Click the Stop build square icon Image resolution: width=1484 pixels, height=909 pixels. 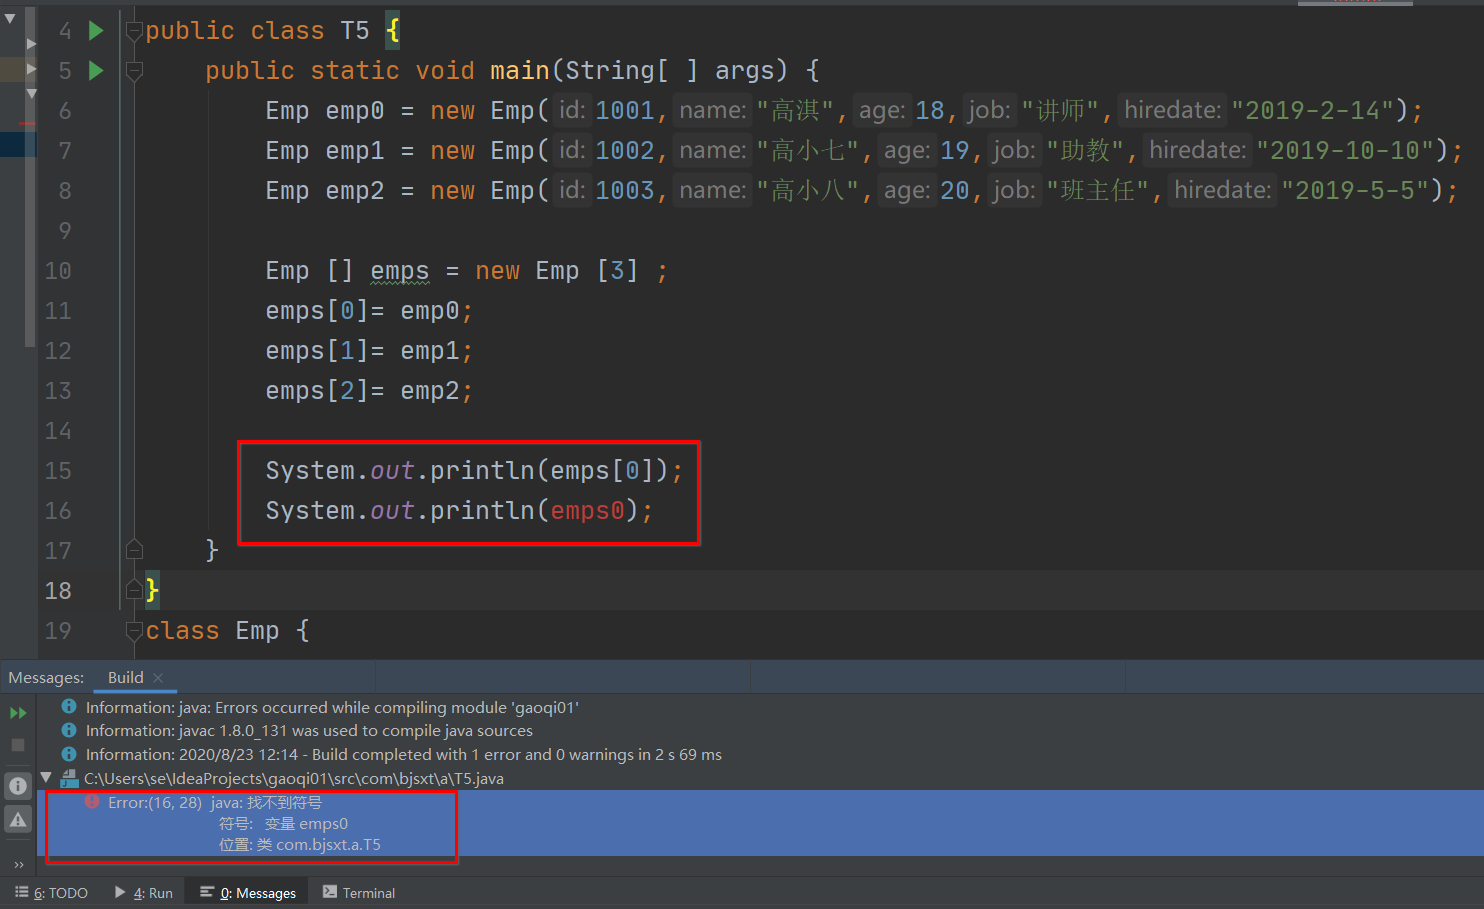tap(18, 745)
